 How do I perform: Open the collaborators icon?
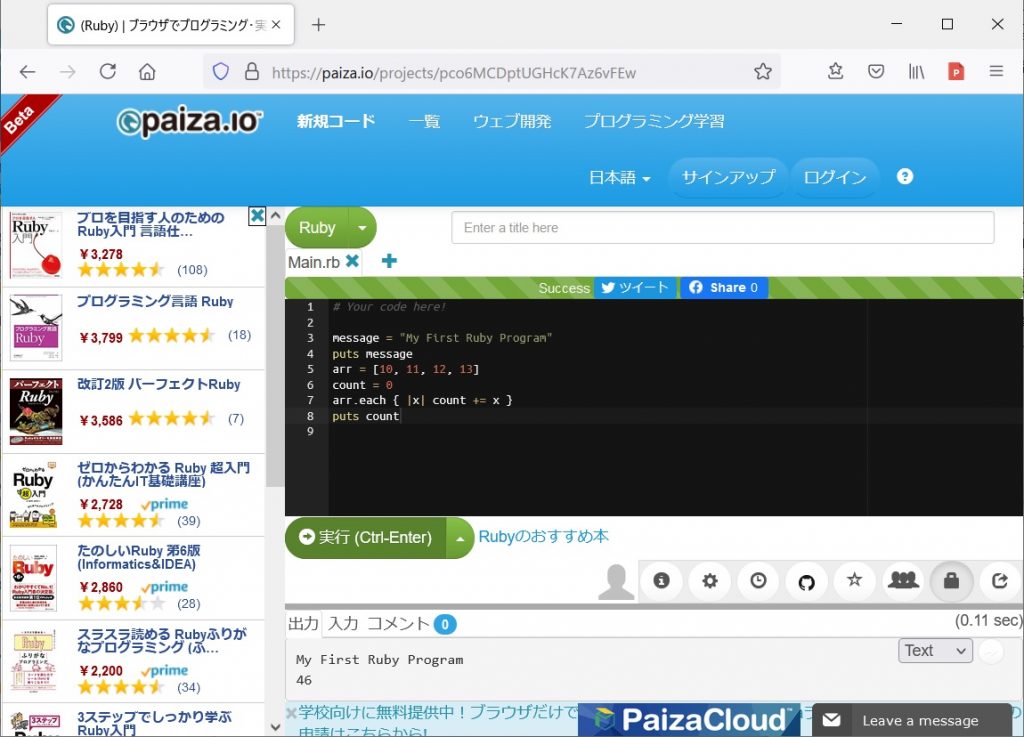pyautogui.click(x=902, y=581)
